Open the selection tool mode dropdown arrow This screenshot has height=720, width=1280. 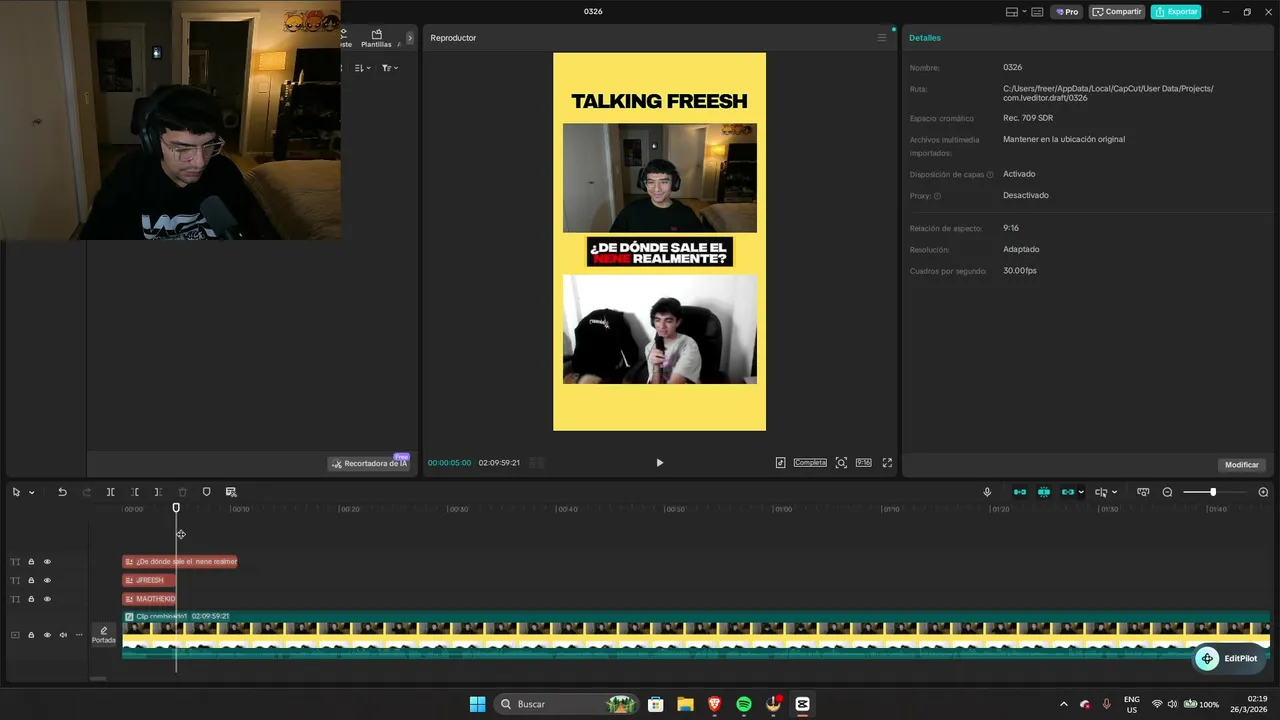point(31,492)
